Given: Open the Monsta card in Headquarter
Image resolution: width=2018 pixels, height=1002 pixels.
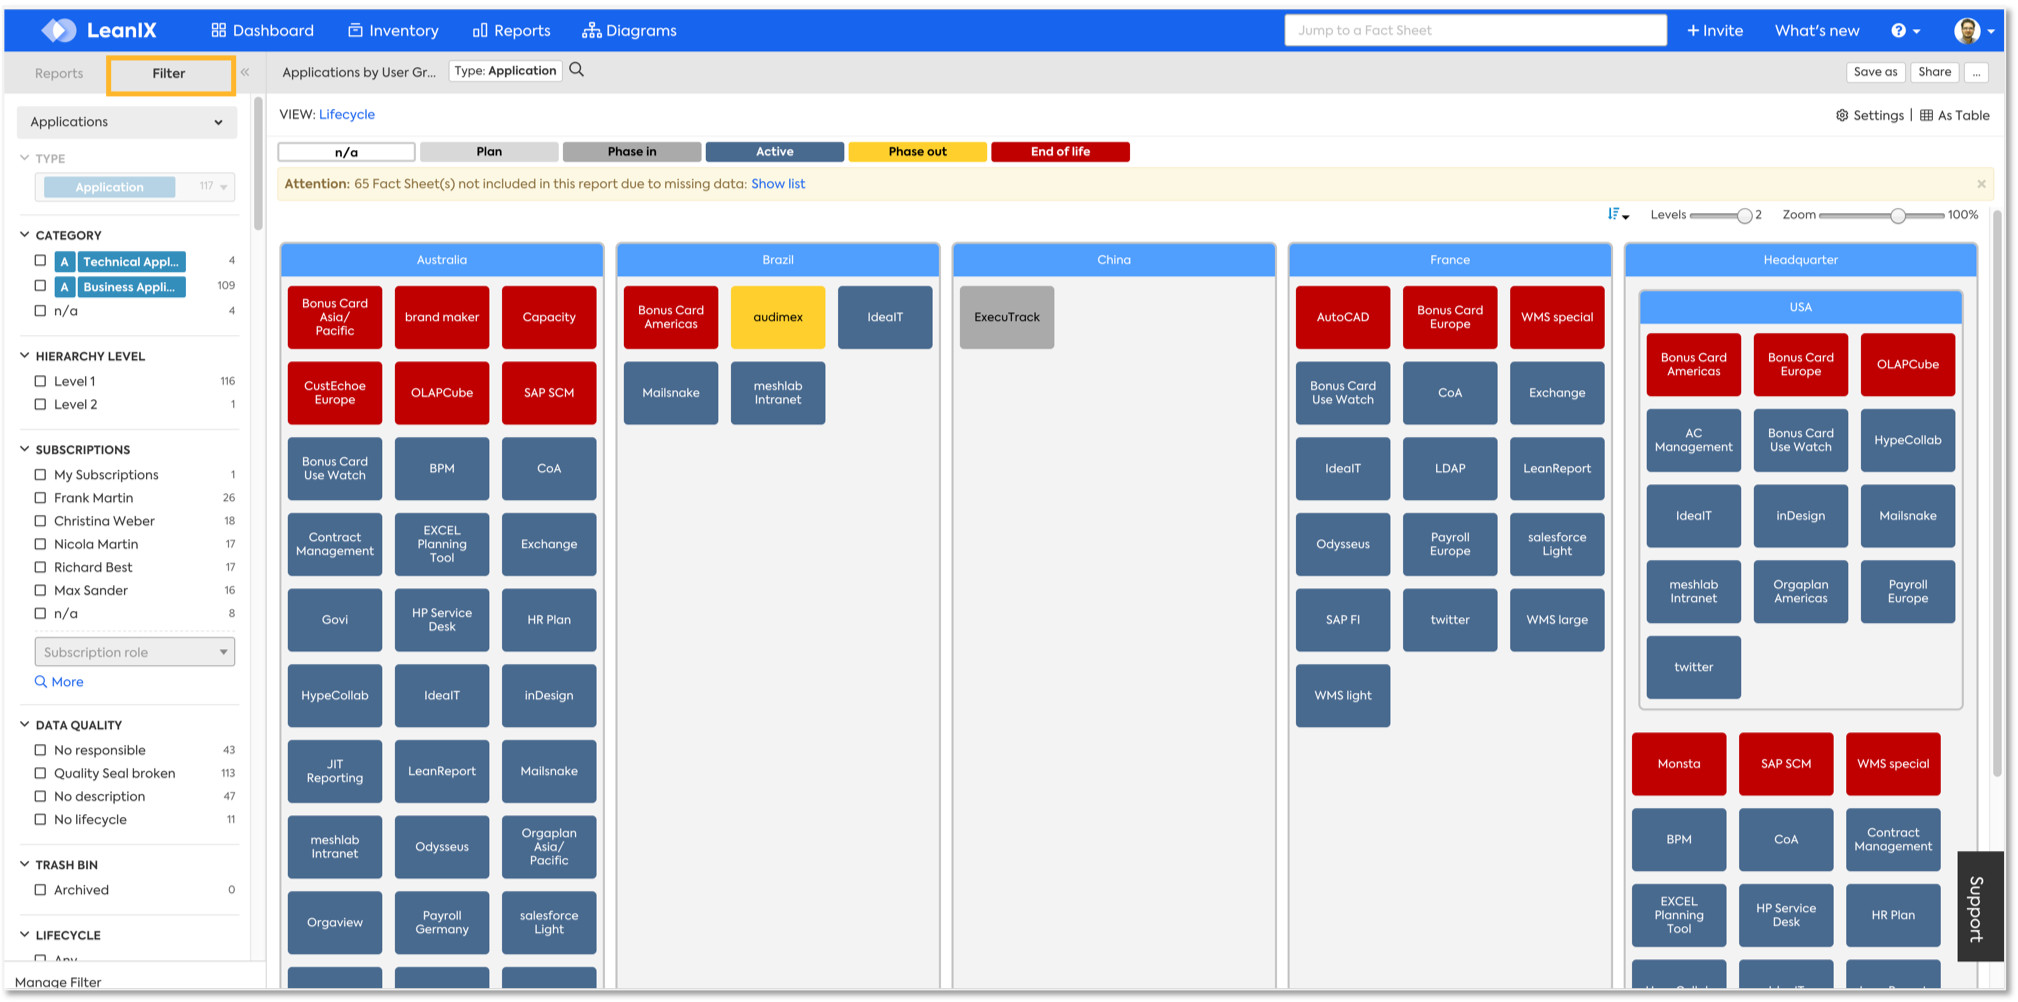Looking at the screenshot, I should [1679, 764].
